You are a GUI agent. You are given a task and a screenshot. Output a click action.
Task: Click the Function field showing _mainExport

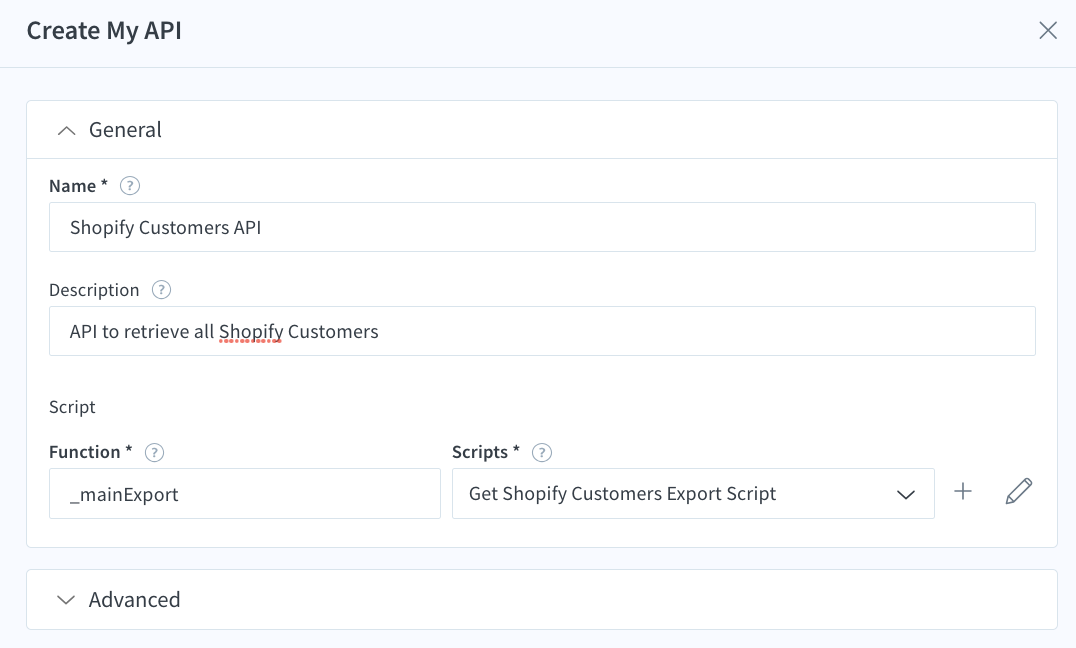point(245,493)
